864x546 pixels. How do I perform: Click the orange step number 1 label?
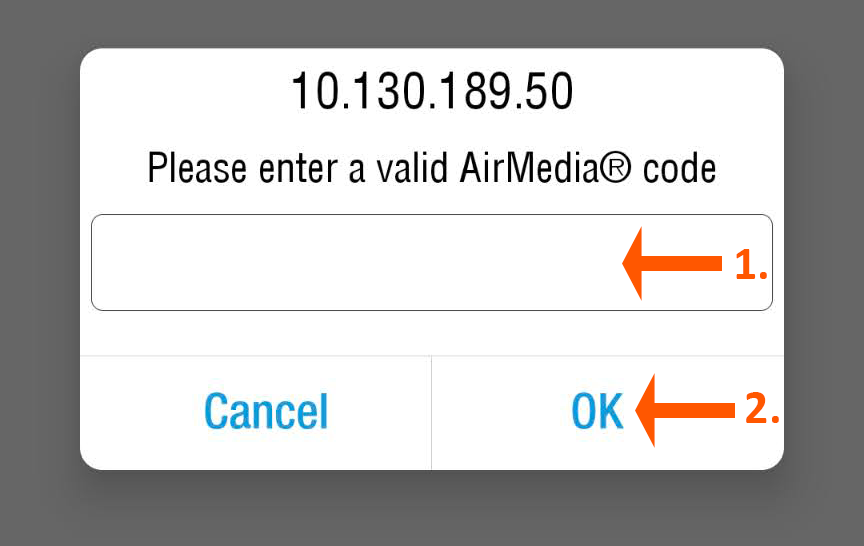click(750, 265)
